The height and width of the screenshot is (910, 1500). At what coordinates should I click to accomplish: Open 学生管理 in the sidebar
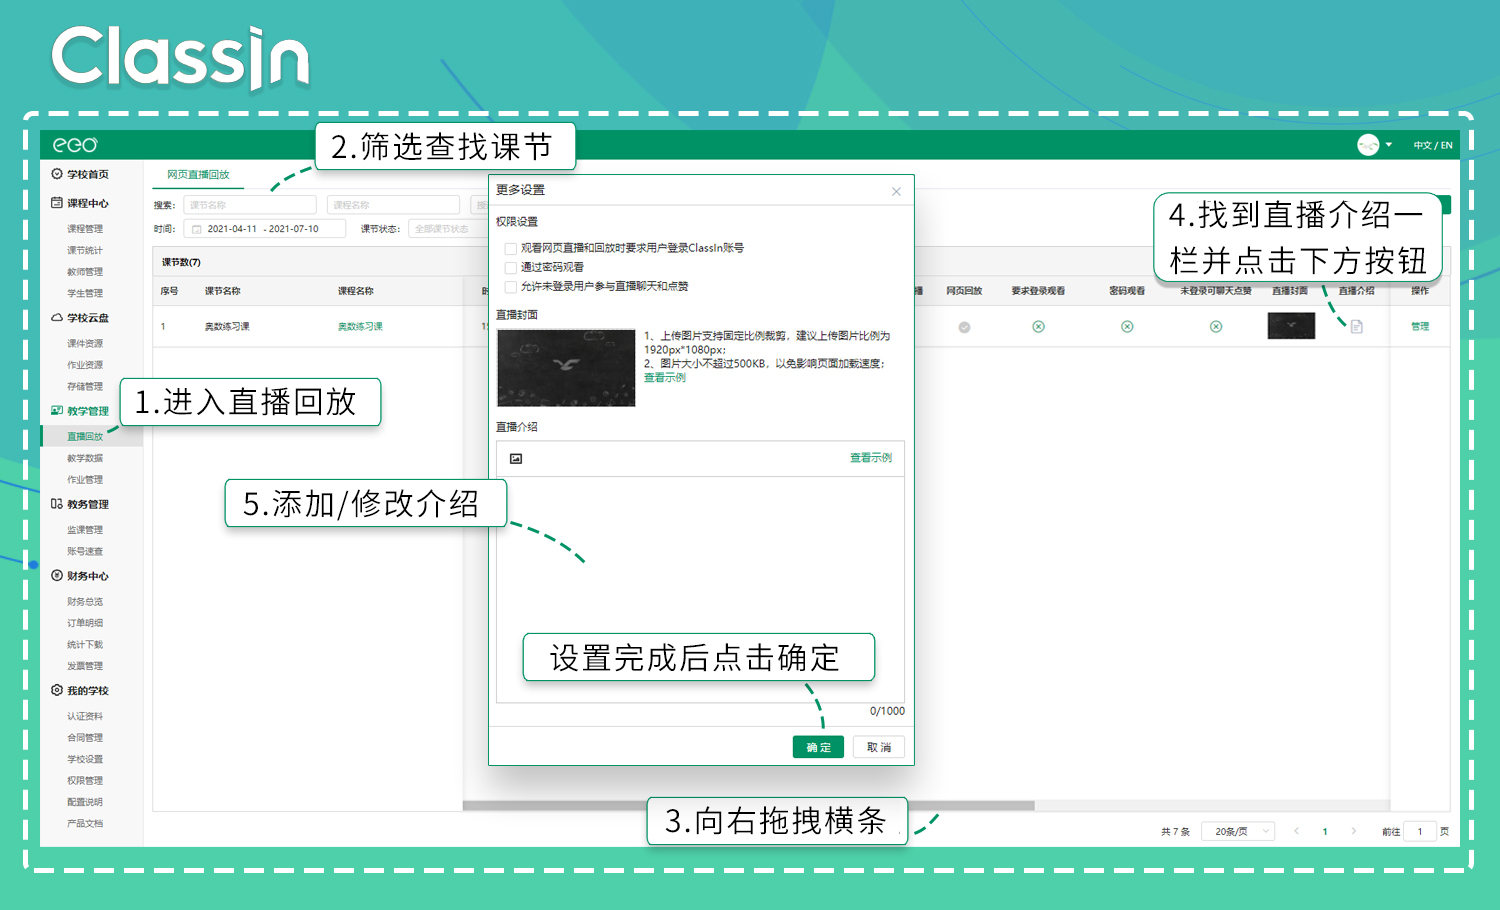85,294
